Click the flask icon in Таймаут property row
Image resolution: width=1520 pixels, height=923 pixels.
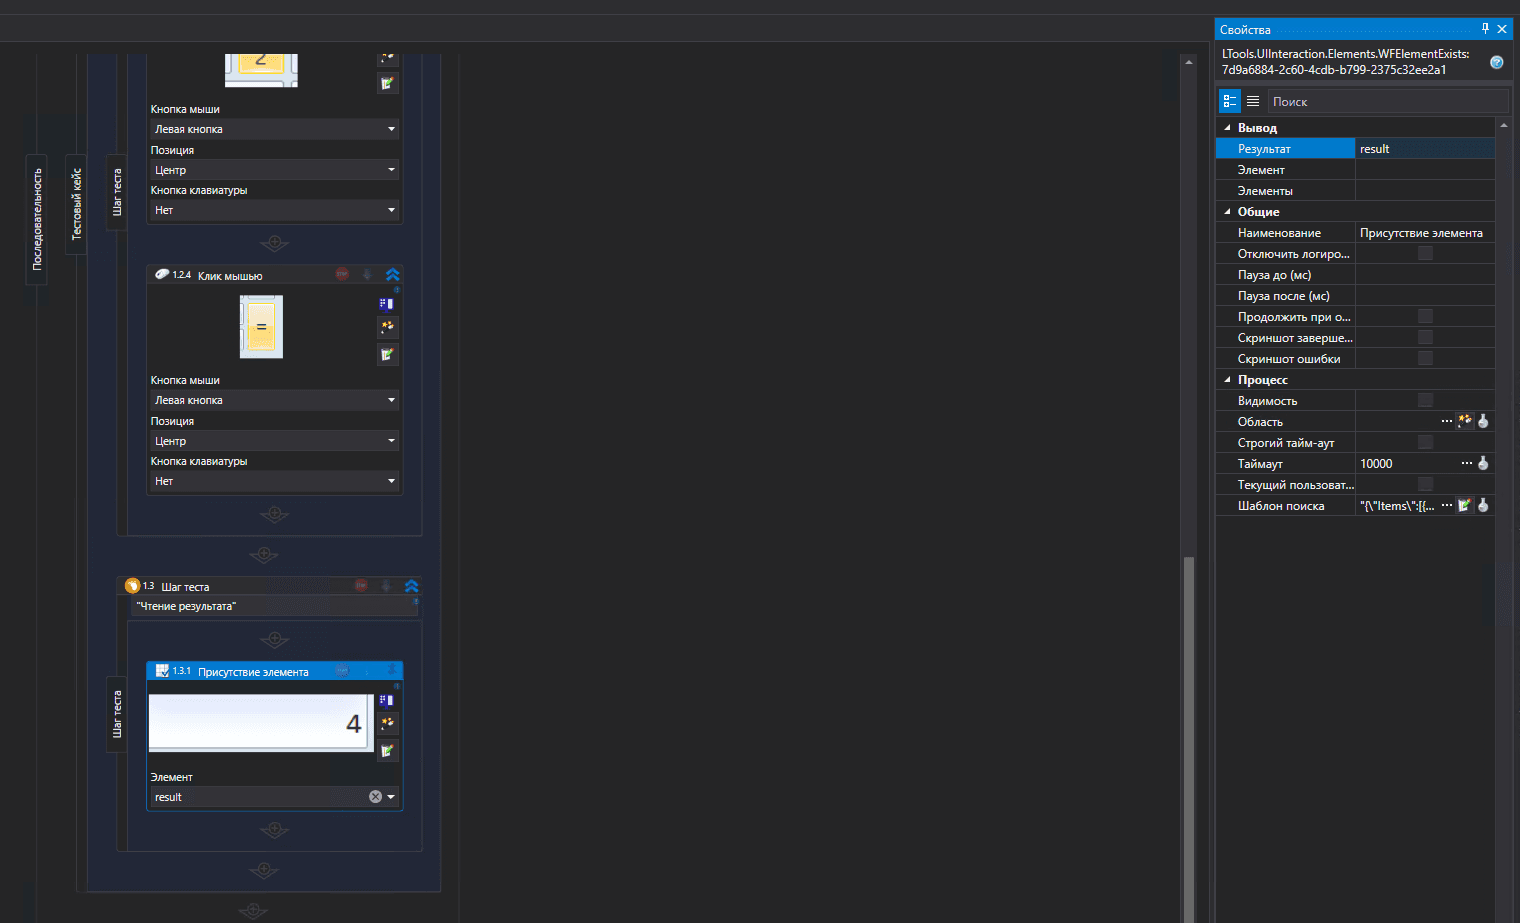point(1483,463)
